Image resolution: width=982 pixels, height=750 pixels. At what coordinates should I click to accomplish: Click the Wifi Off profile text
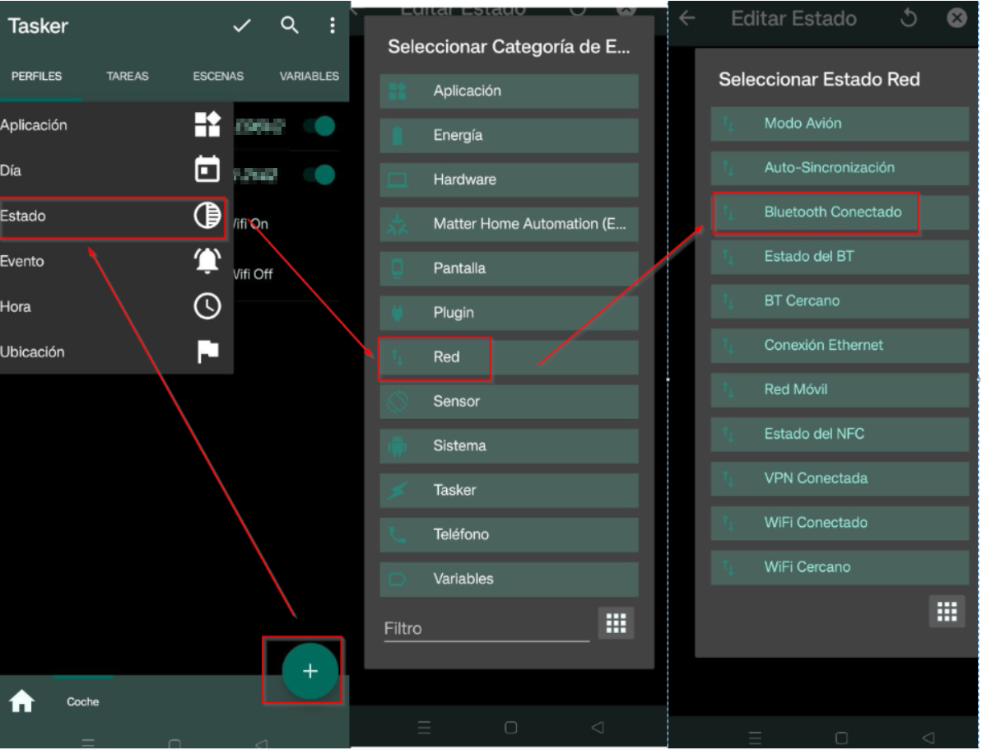252,274
